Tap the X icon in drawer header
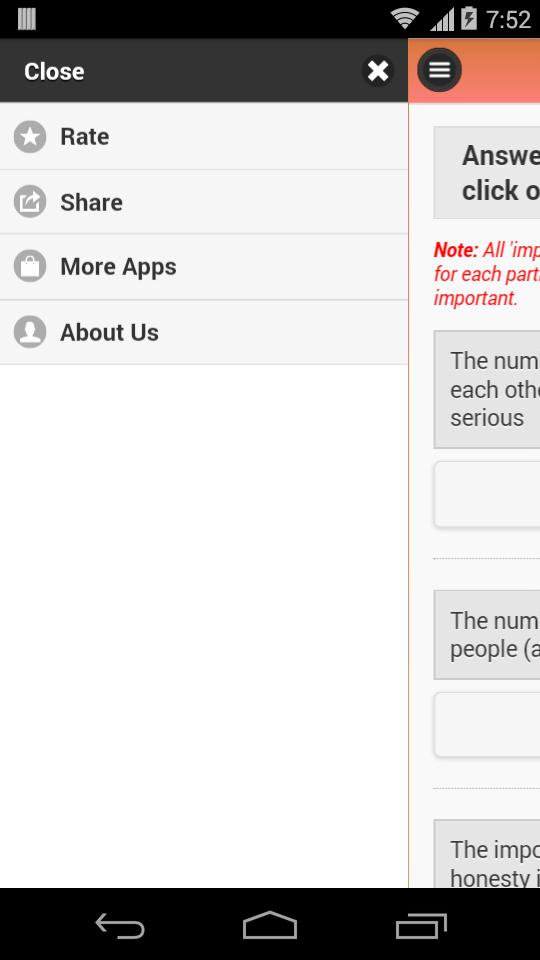540x960 pixels. click(378, 71)
